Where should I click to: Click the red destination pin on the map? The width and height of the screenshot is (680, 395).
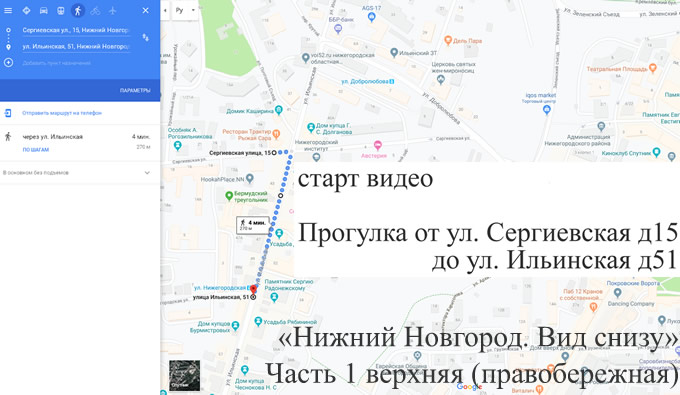(253, 289)
